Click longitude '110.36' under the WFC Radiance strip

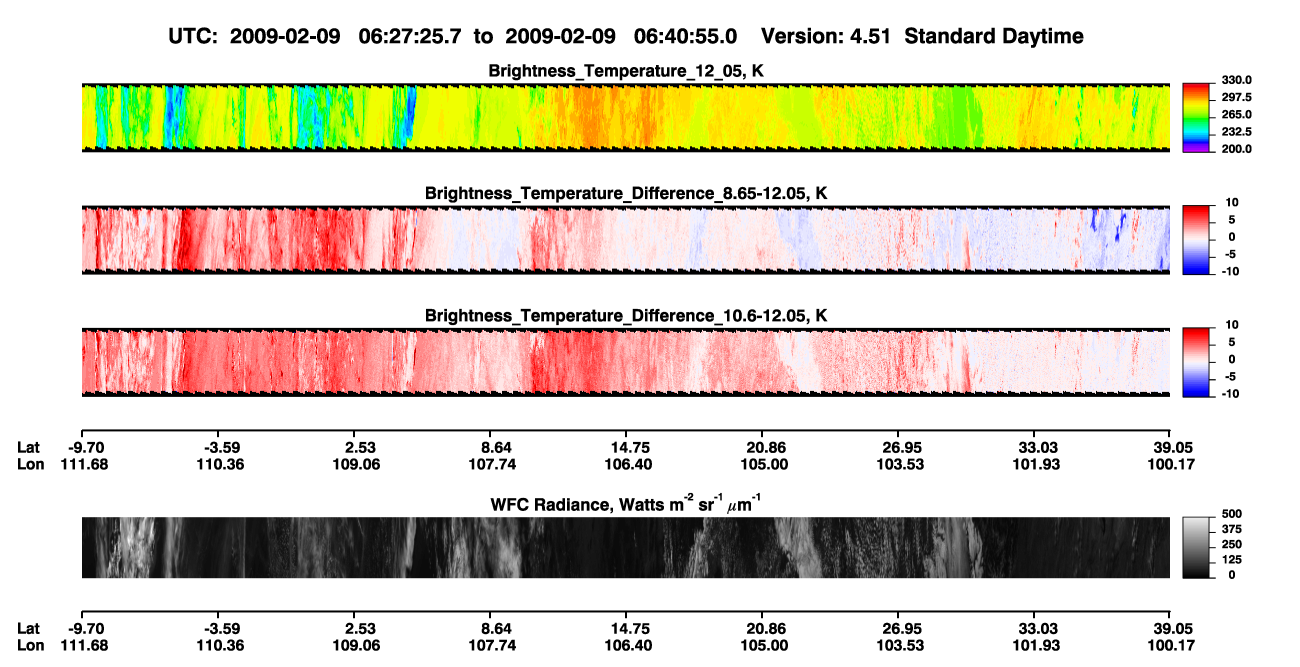221,644
